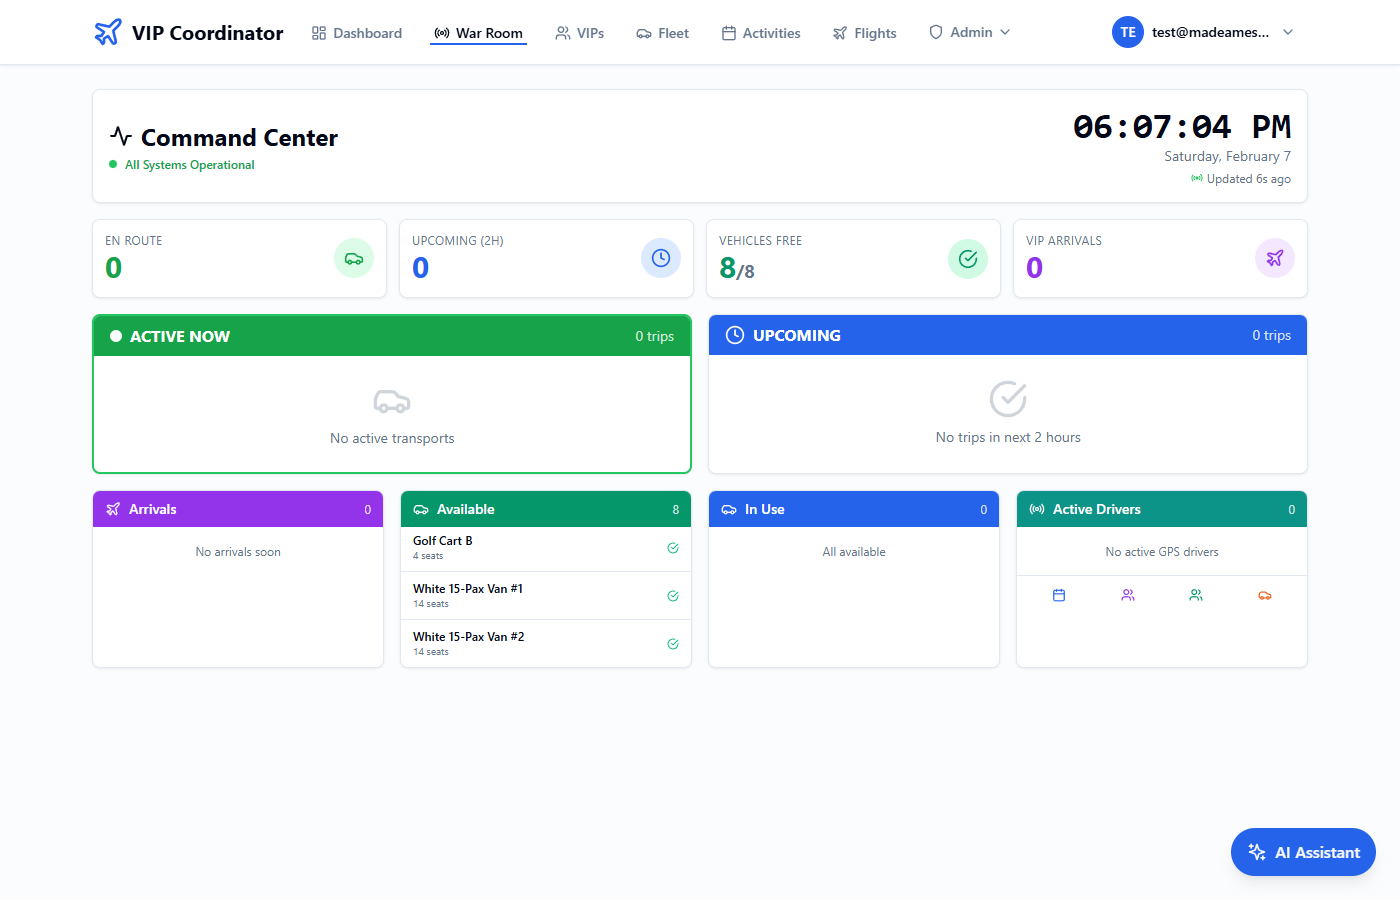
Task: Click the Upcoming clock stat icon
Action: click(661, 258)
